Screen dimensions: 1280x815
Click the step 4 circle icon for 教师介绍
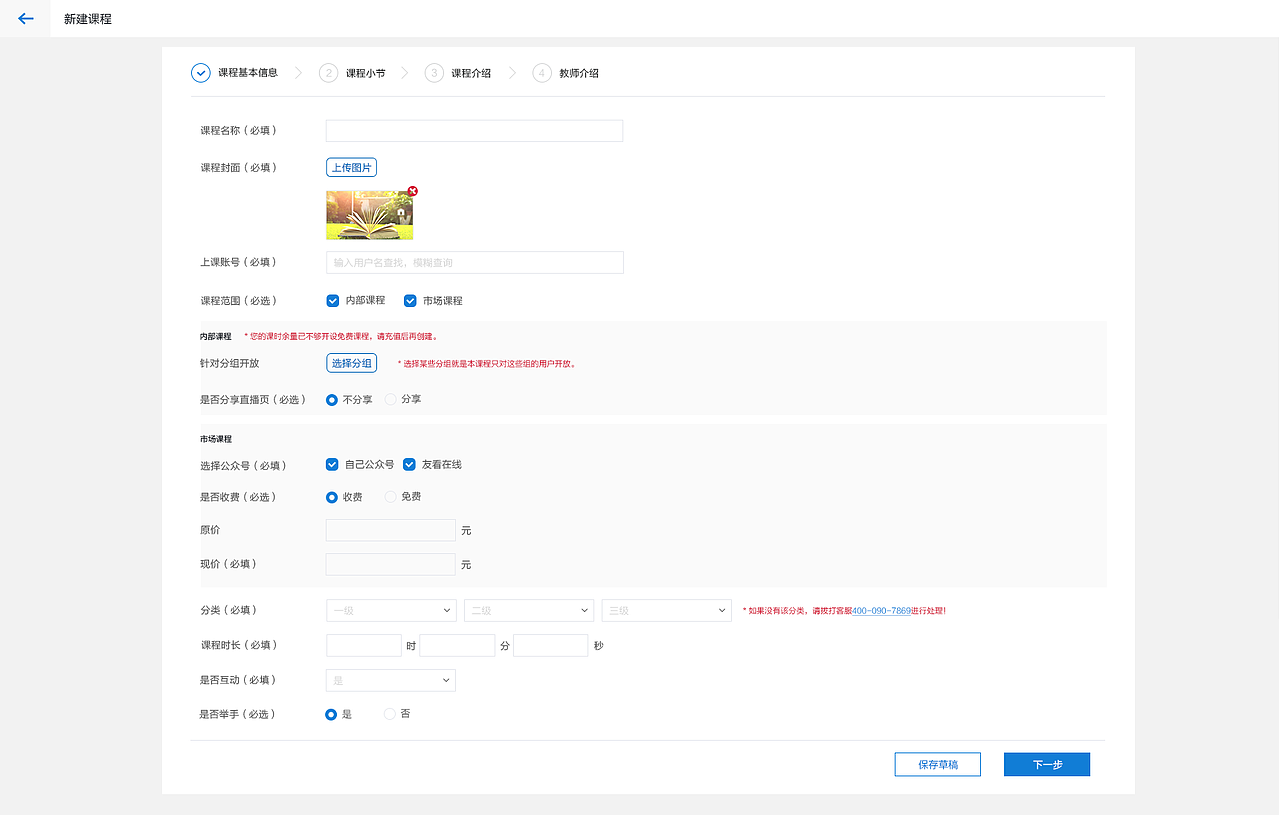click(541, 72)
